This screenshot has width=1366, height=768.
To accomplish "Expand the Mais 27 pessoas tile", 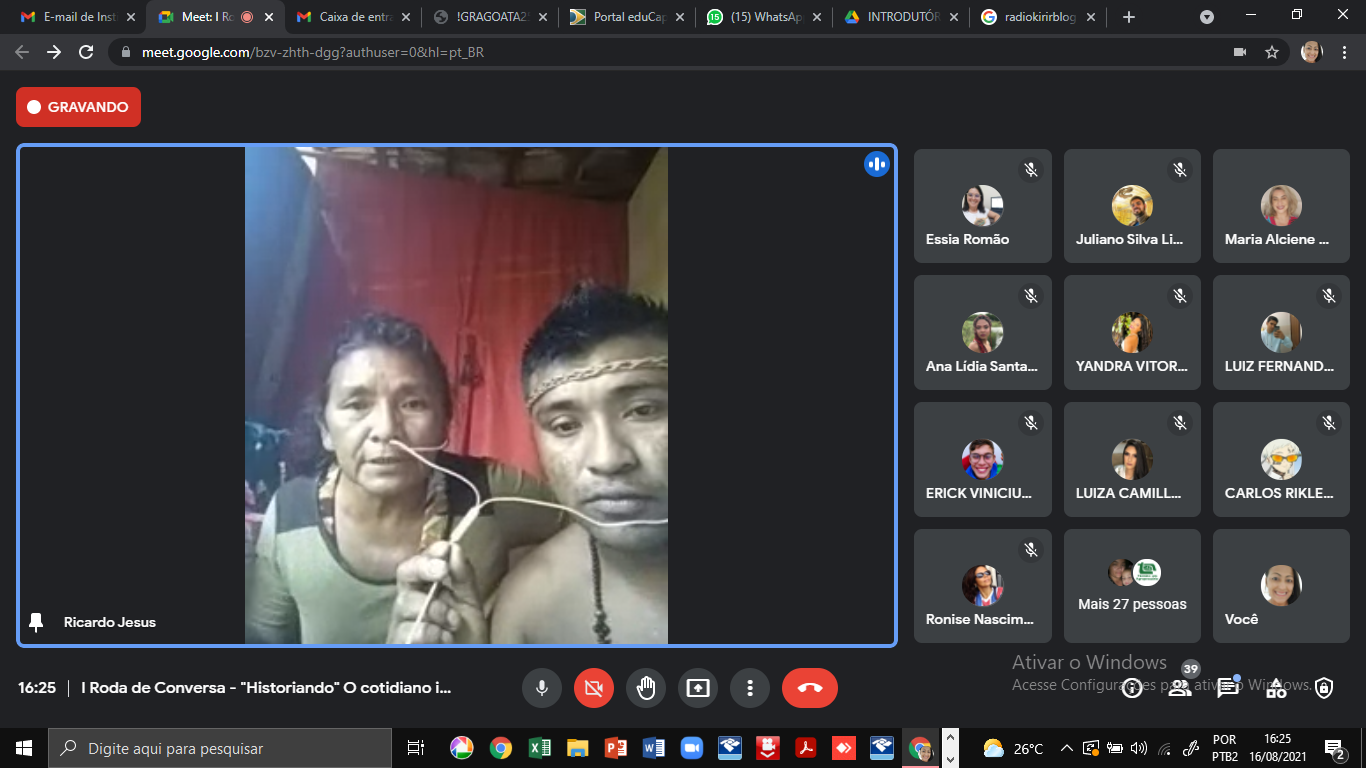I will 1132,586.
